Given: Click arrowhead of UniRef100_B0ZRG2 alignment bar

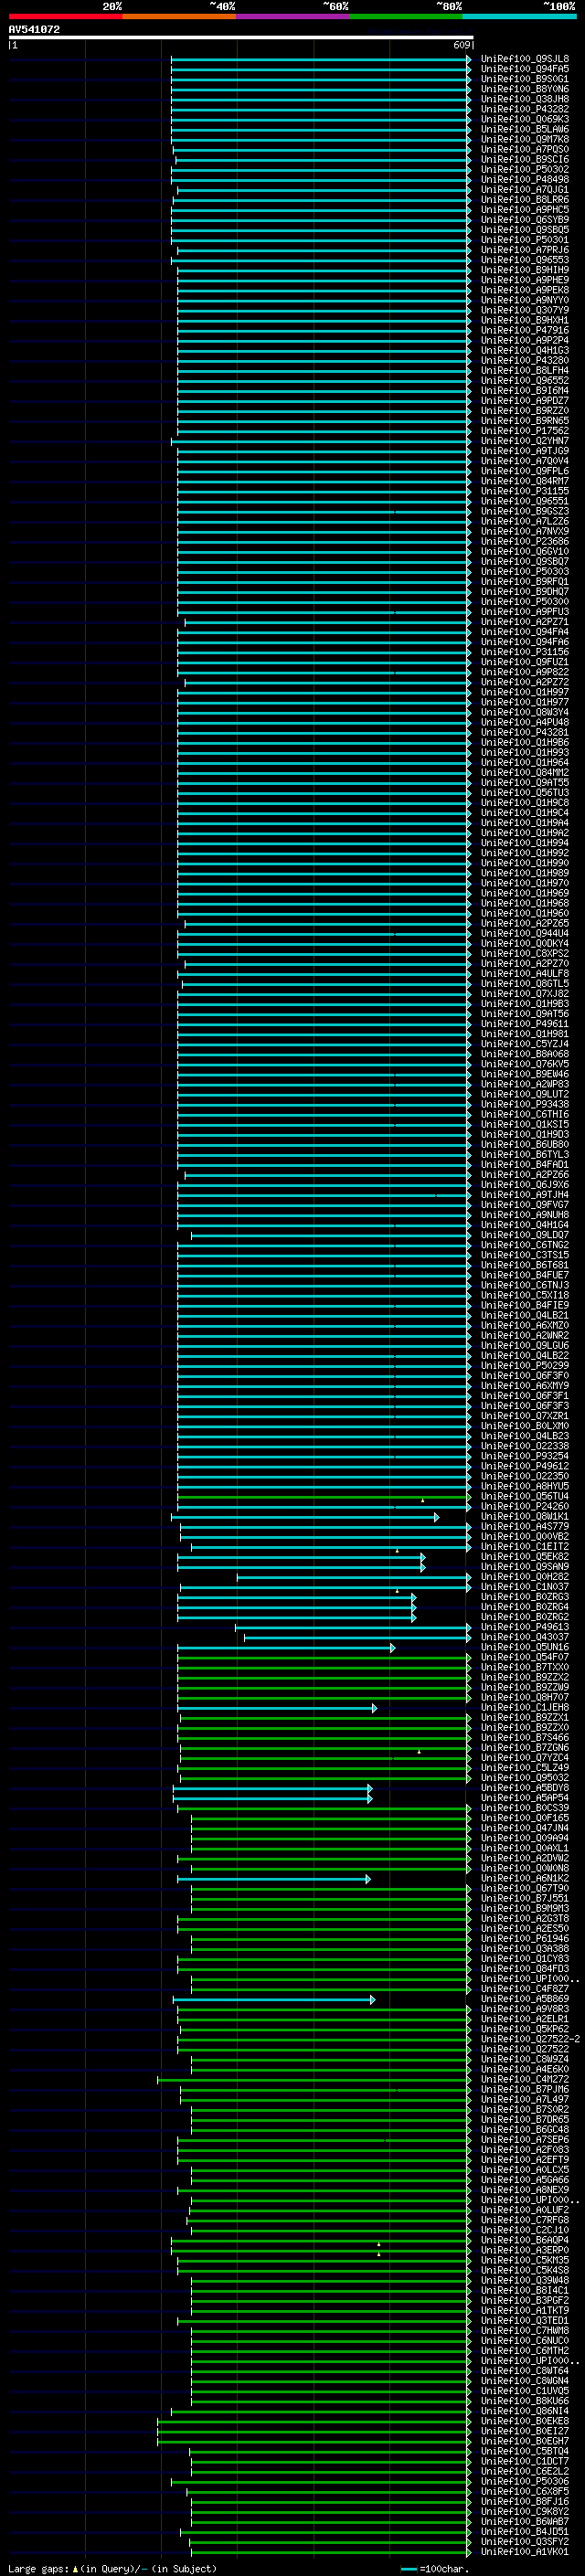Looking at the screenshot, I should pos(414,1617).
